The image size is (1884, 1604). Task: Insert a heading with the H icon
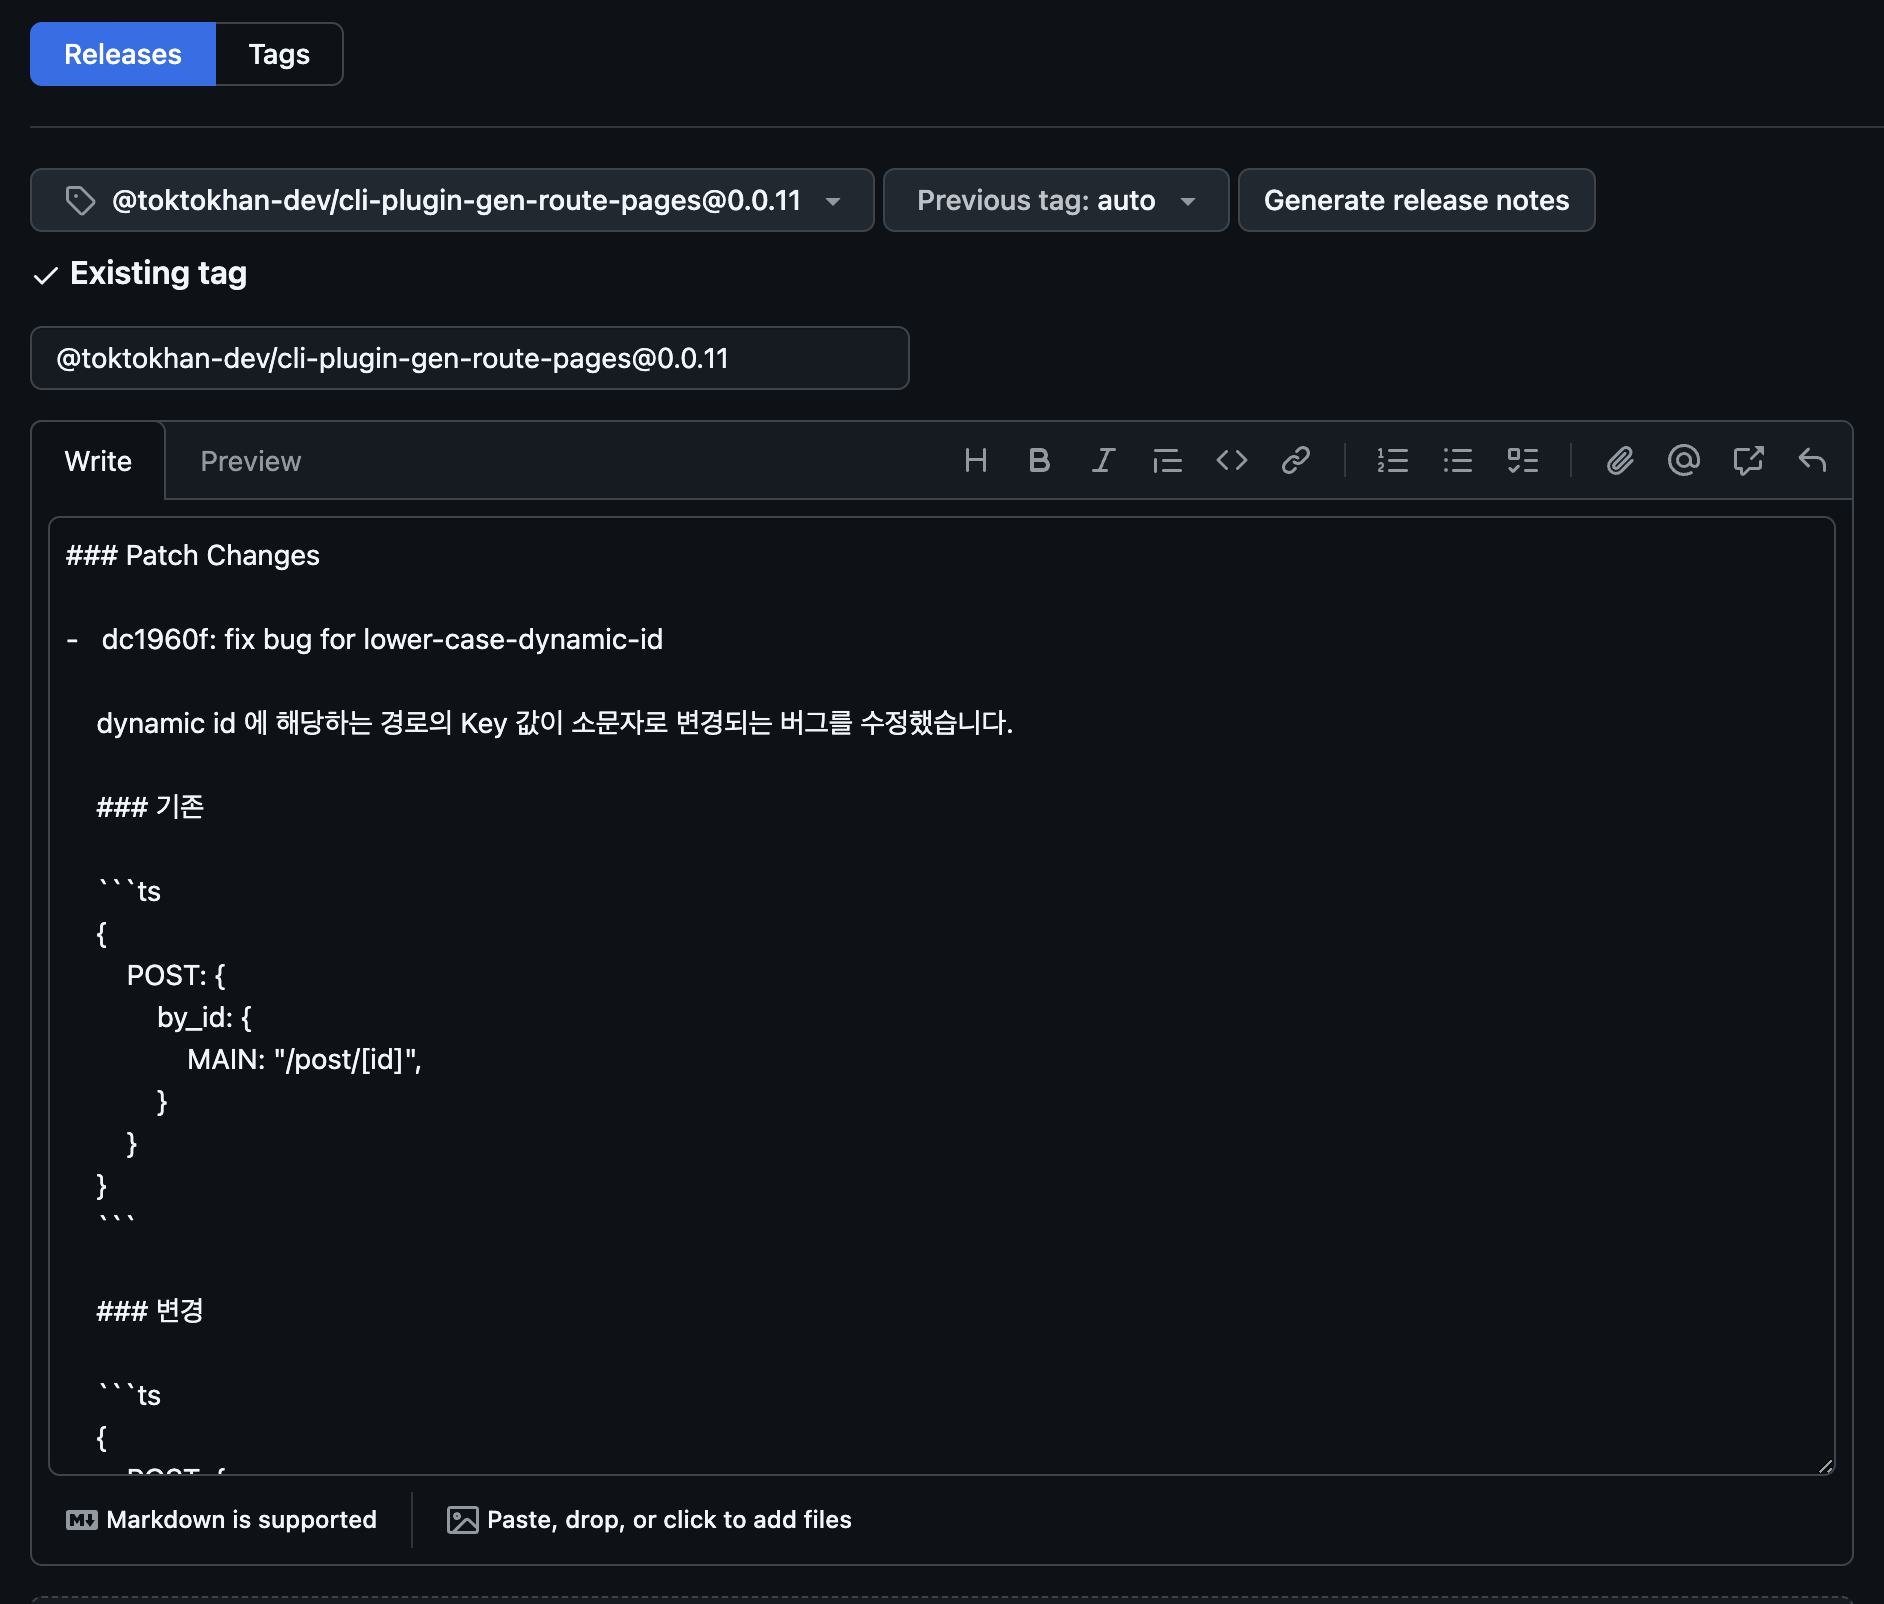[x=976, y=460]
